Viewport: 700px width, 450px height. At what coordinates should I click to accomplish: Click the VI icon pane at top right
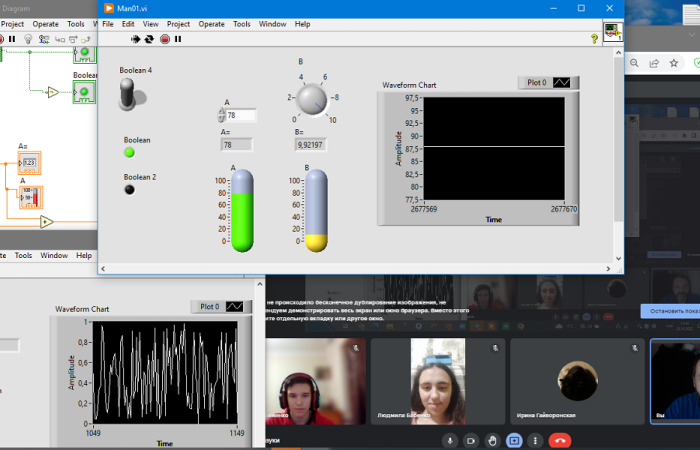[x=610, y=32]
